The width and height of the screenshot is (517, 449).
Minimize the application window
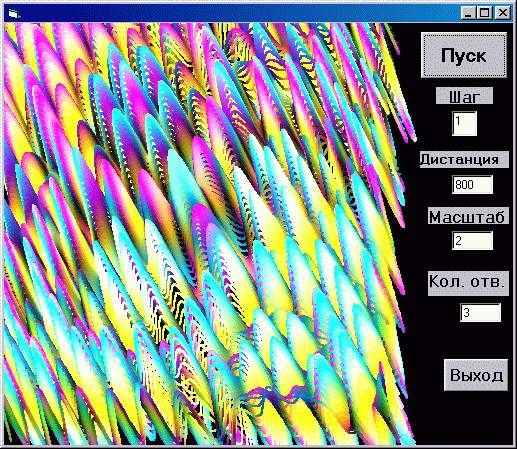(x=468, y=13)
